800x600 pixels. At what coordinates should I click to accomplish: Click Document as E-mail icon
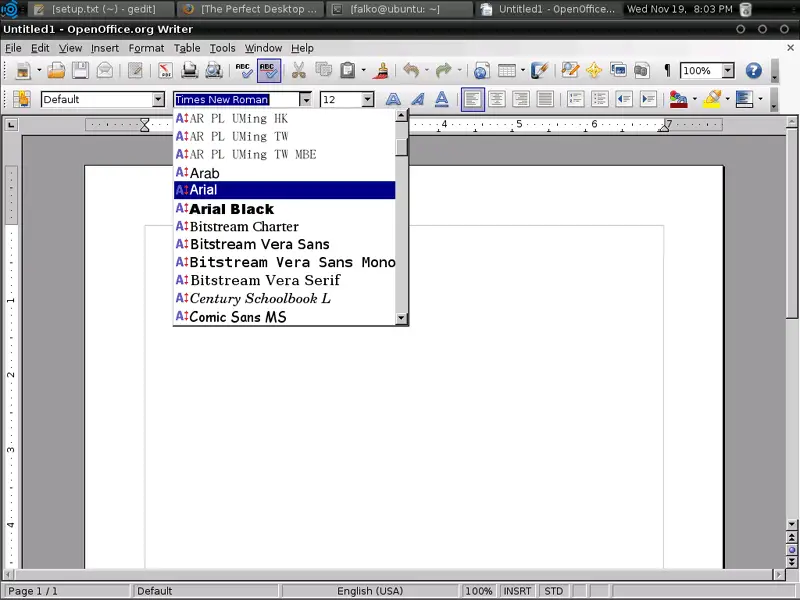click(x=105, y=70)
